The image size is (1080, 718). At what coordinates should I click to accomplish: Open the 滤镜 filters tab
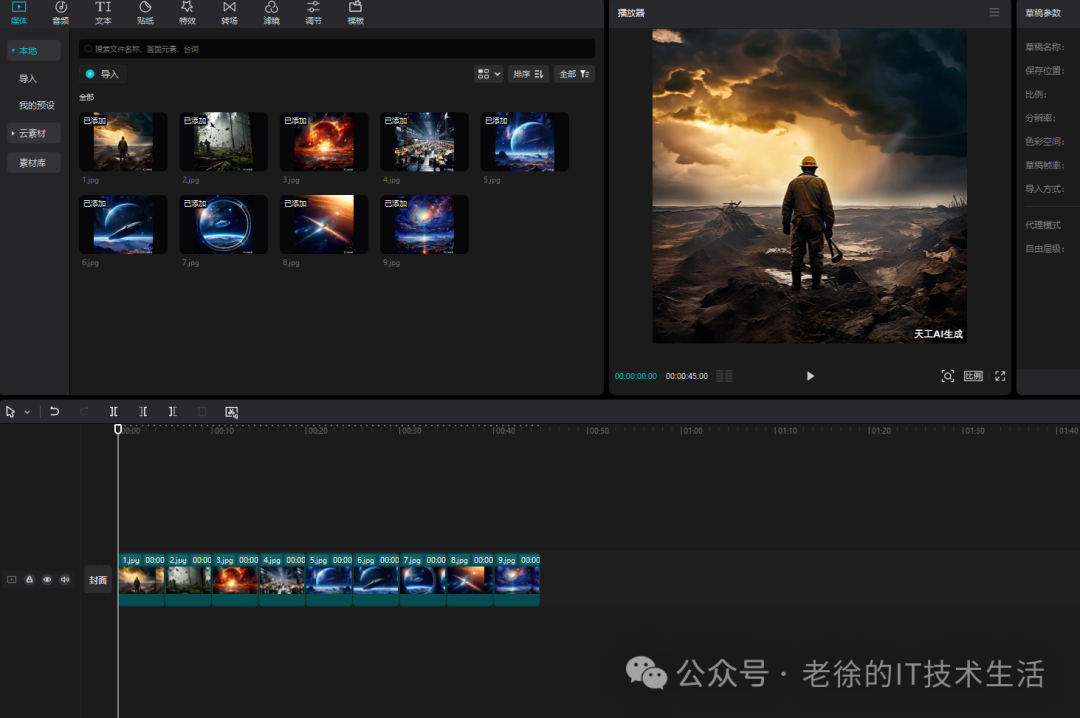pos(271,13)
